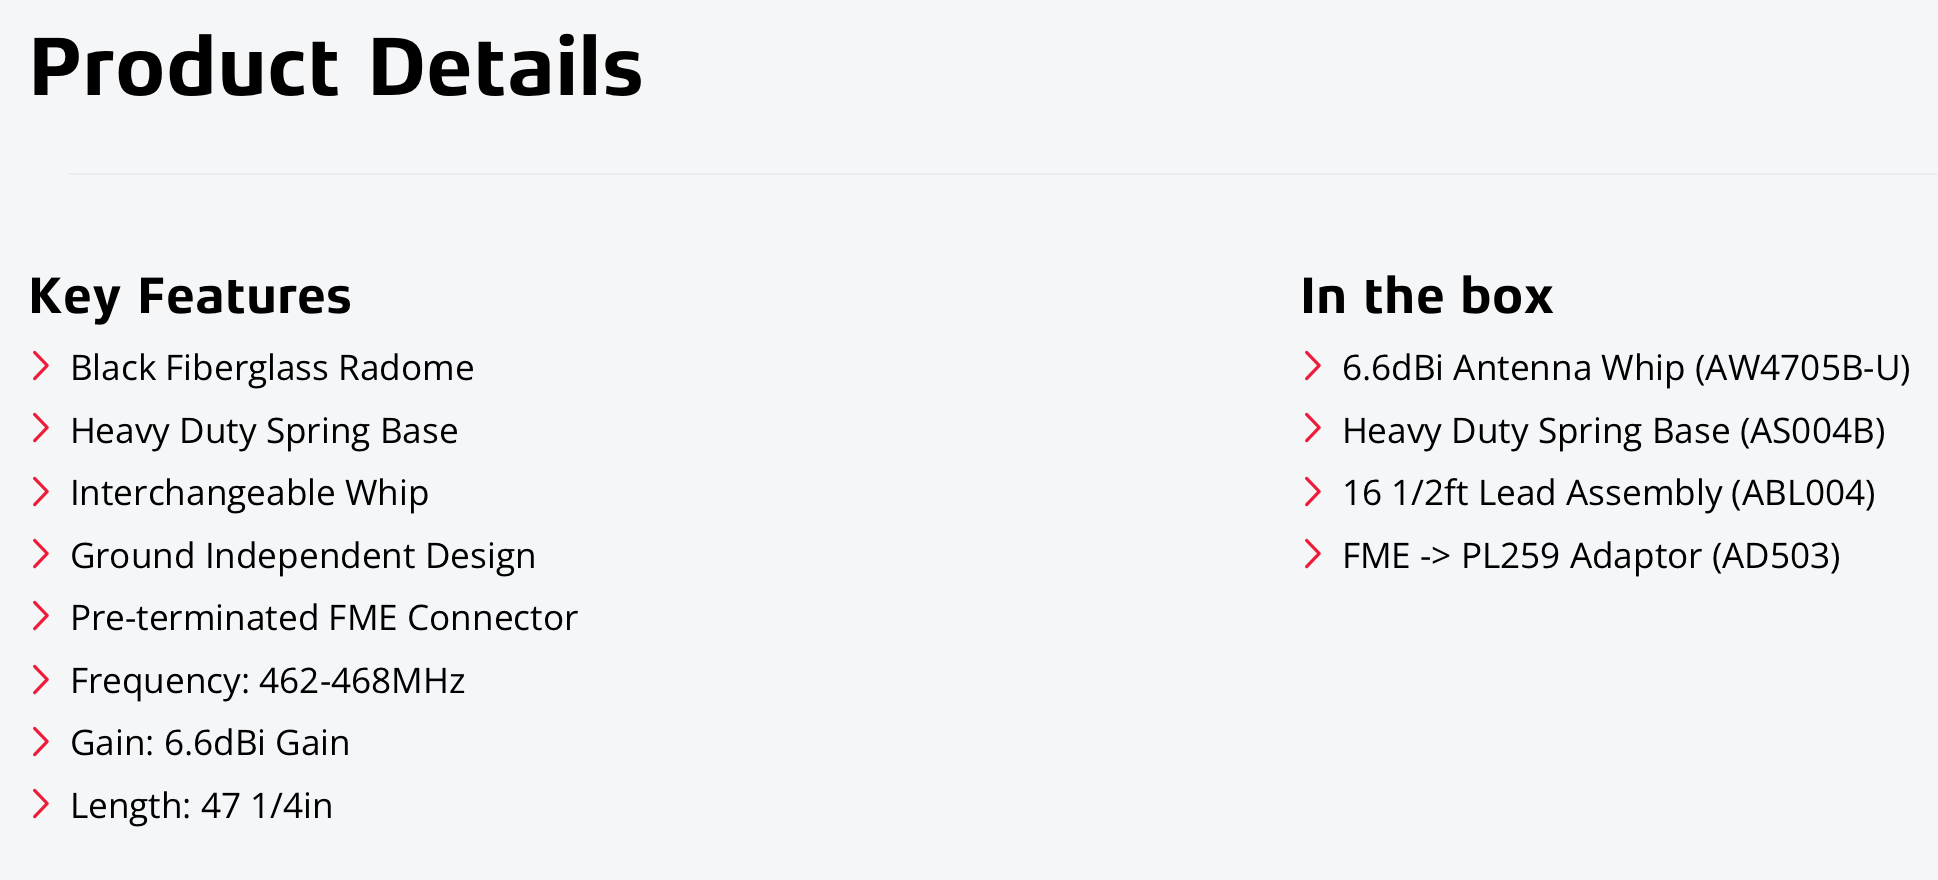This screenshot has width=1938, height=880.
Task: Click the chevron bullet for Gain: 6.6dBi Gain
Action: pos(41,741)
